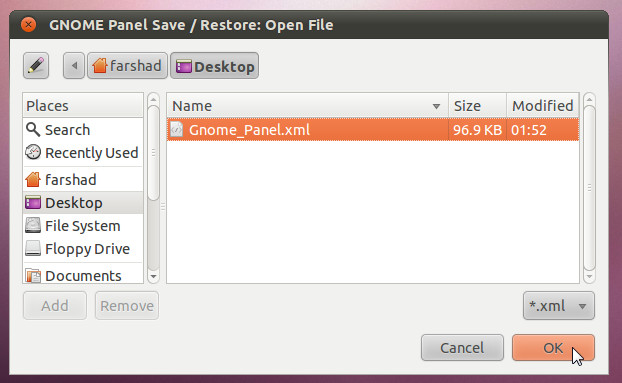Sort files by the Modified column header
This screenshot has width=622, height=383.
click(543, 106)
